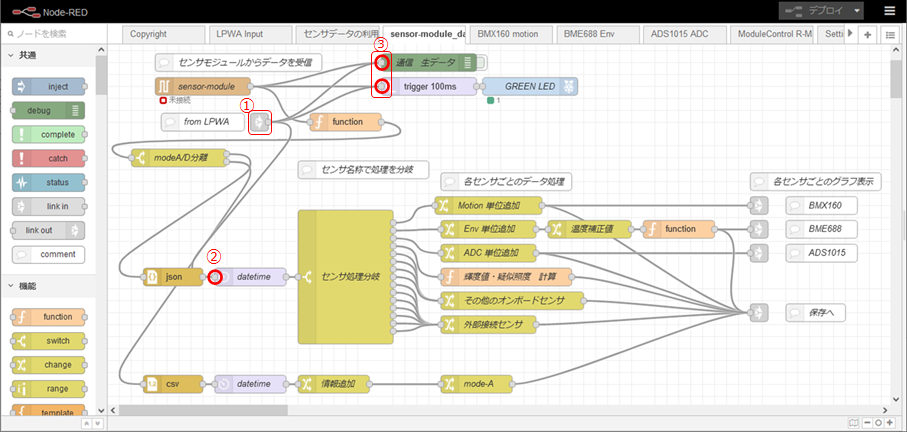Select the catch node in the palette

49,158
